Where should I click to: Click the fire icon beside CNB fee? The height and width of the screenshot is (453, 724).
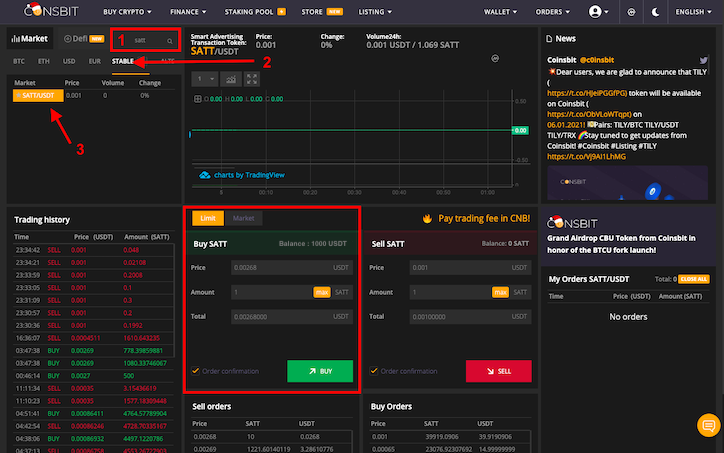pos(428,218)
